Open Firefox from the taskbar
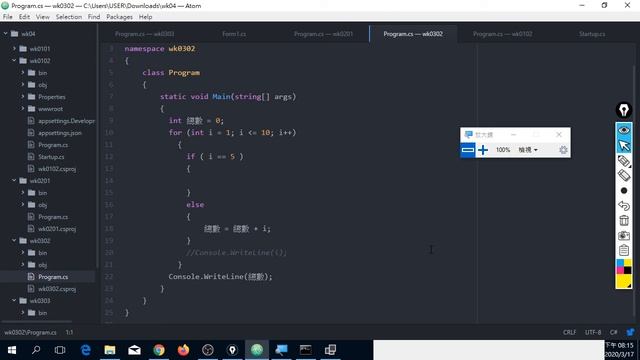This screenshot has width=640, height=360. coord(183,350)
